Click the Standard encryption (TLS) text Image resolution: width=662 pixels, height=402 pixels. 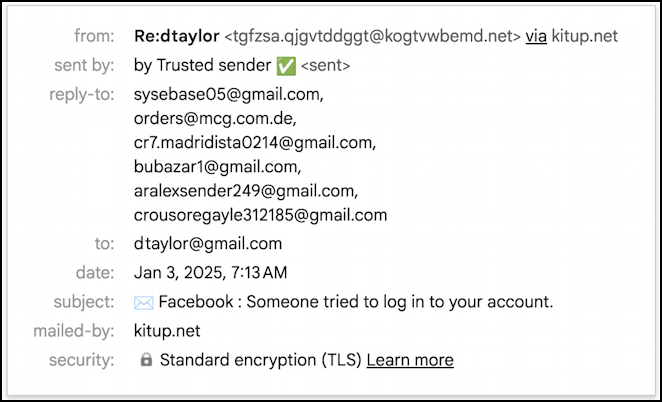(260, 360)
